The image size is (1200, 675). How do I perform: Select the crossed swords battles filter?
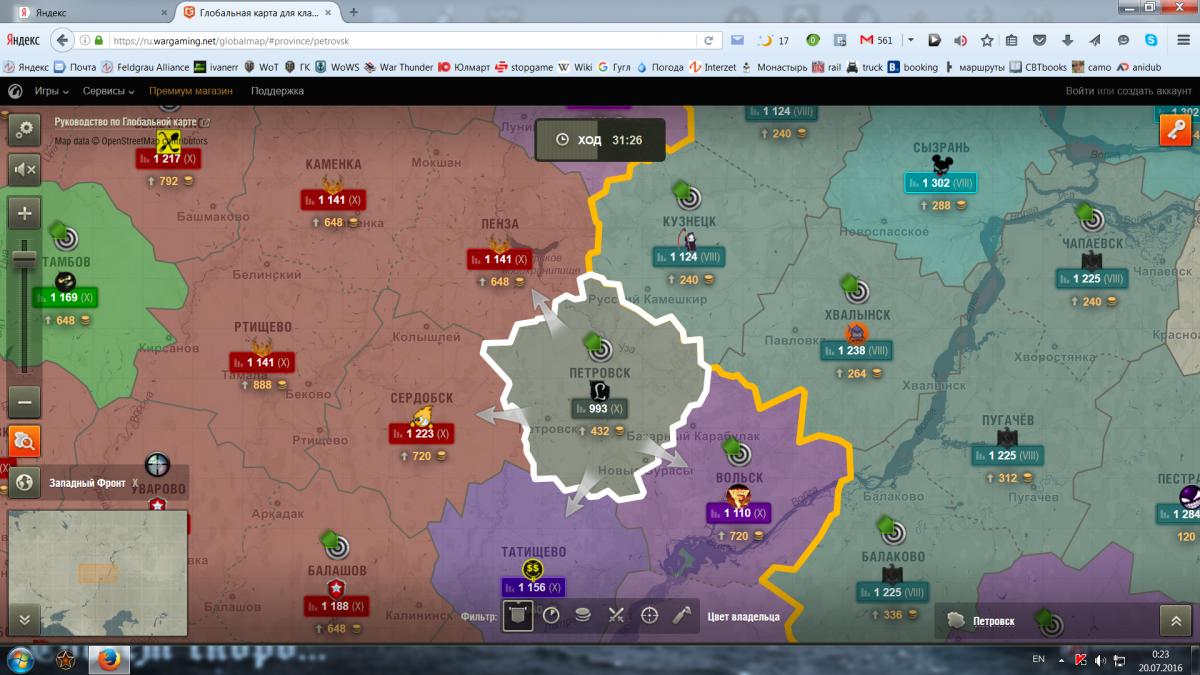[x=616, y=615]
